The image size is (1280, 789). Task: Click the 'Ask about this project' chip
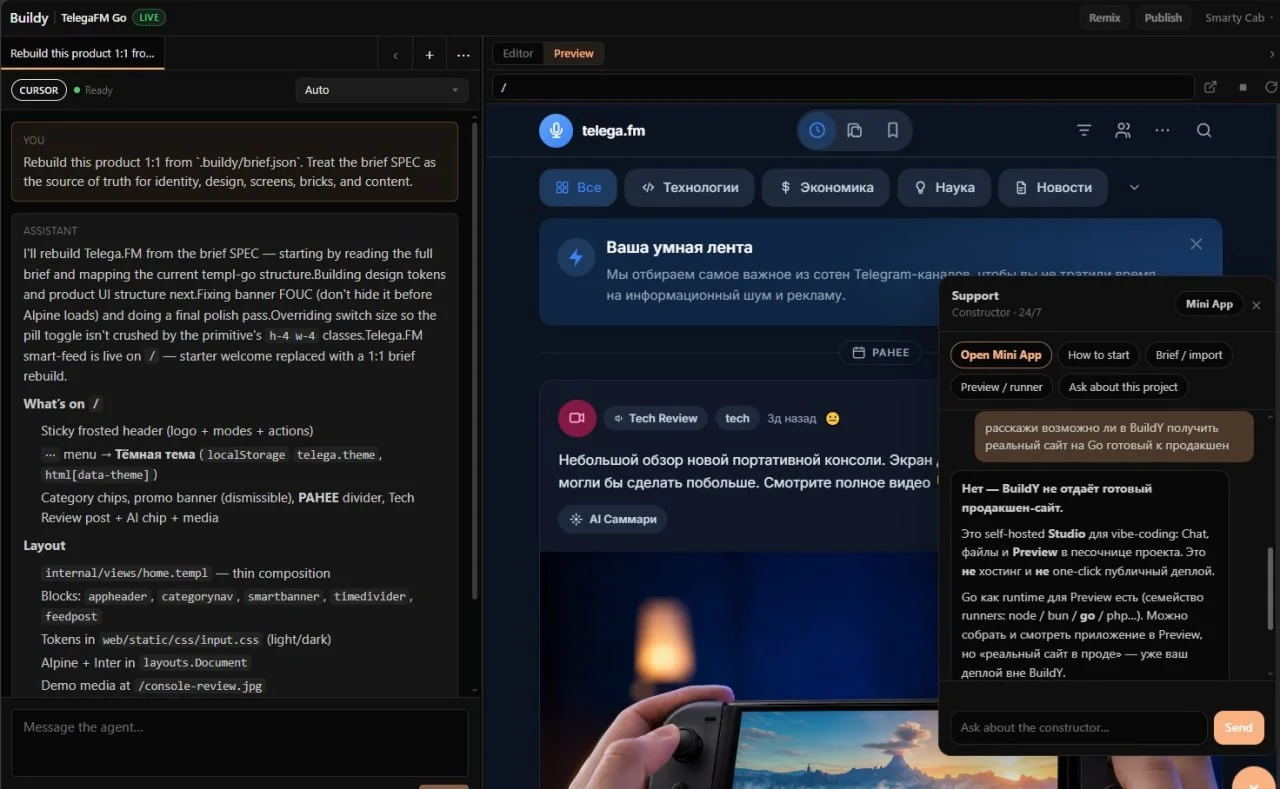[x=1123, y=387]
